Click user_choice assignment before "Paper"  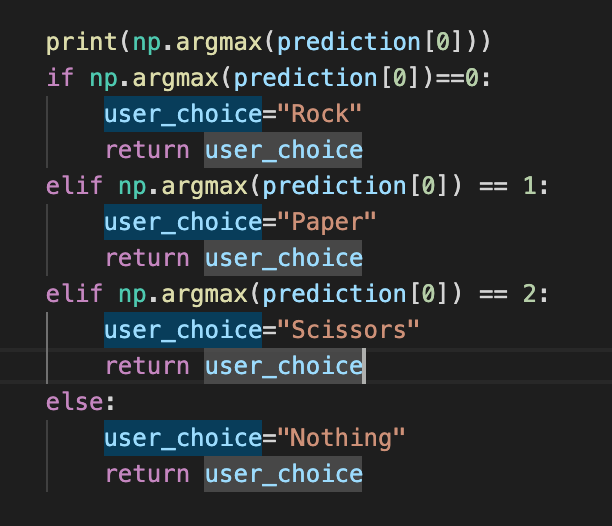(183, 222)
